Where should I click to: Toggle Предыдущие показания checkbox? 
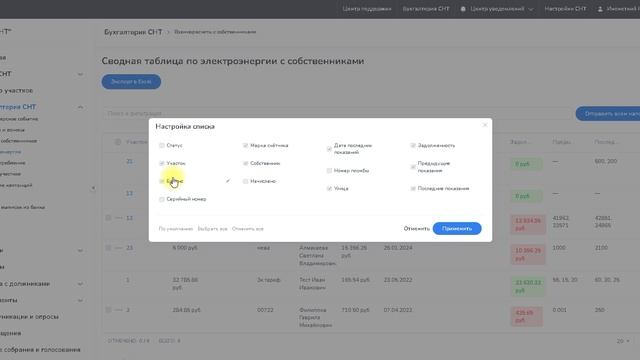click(413, 167)
